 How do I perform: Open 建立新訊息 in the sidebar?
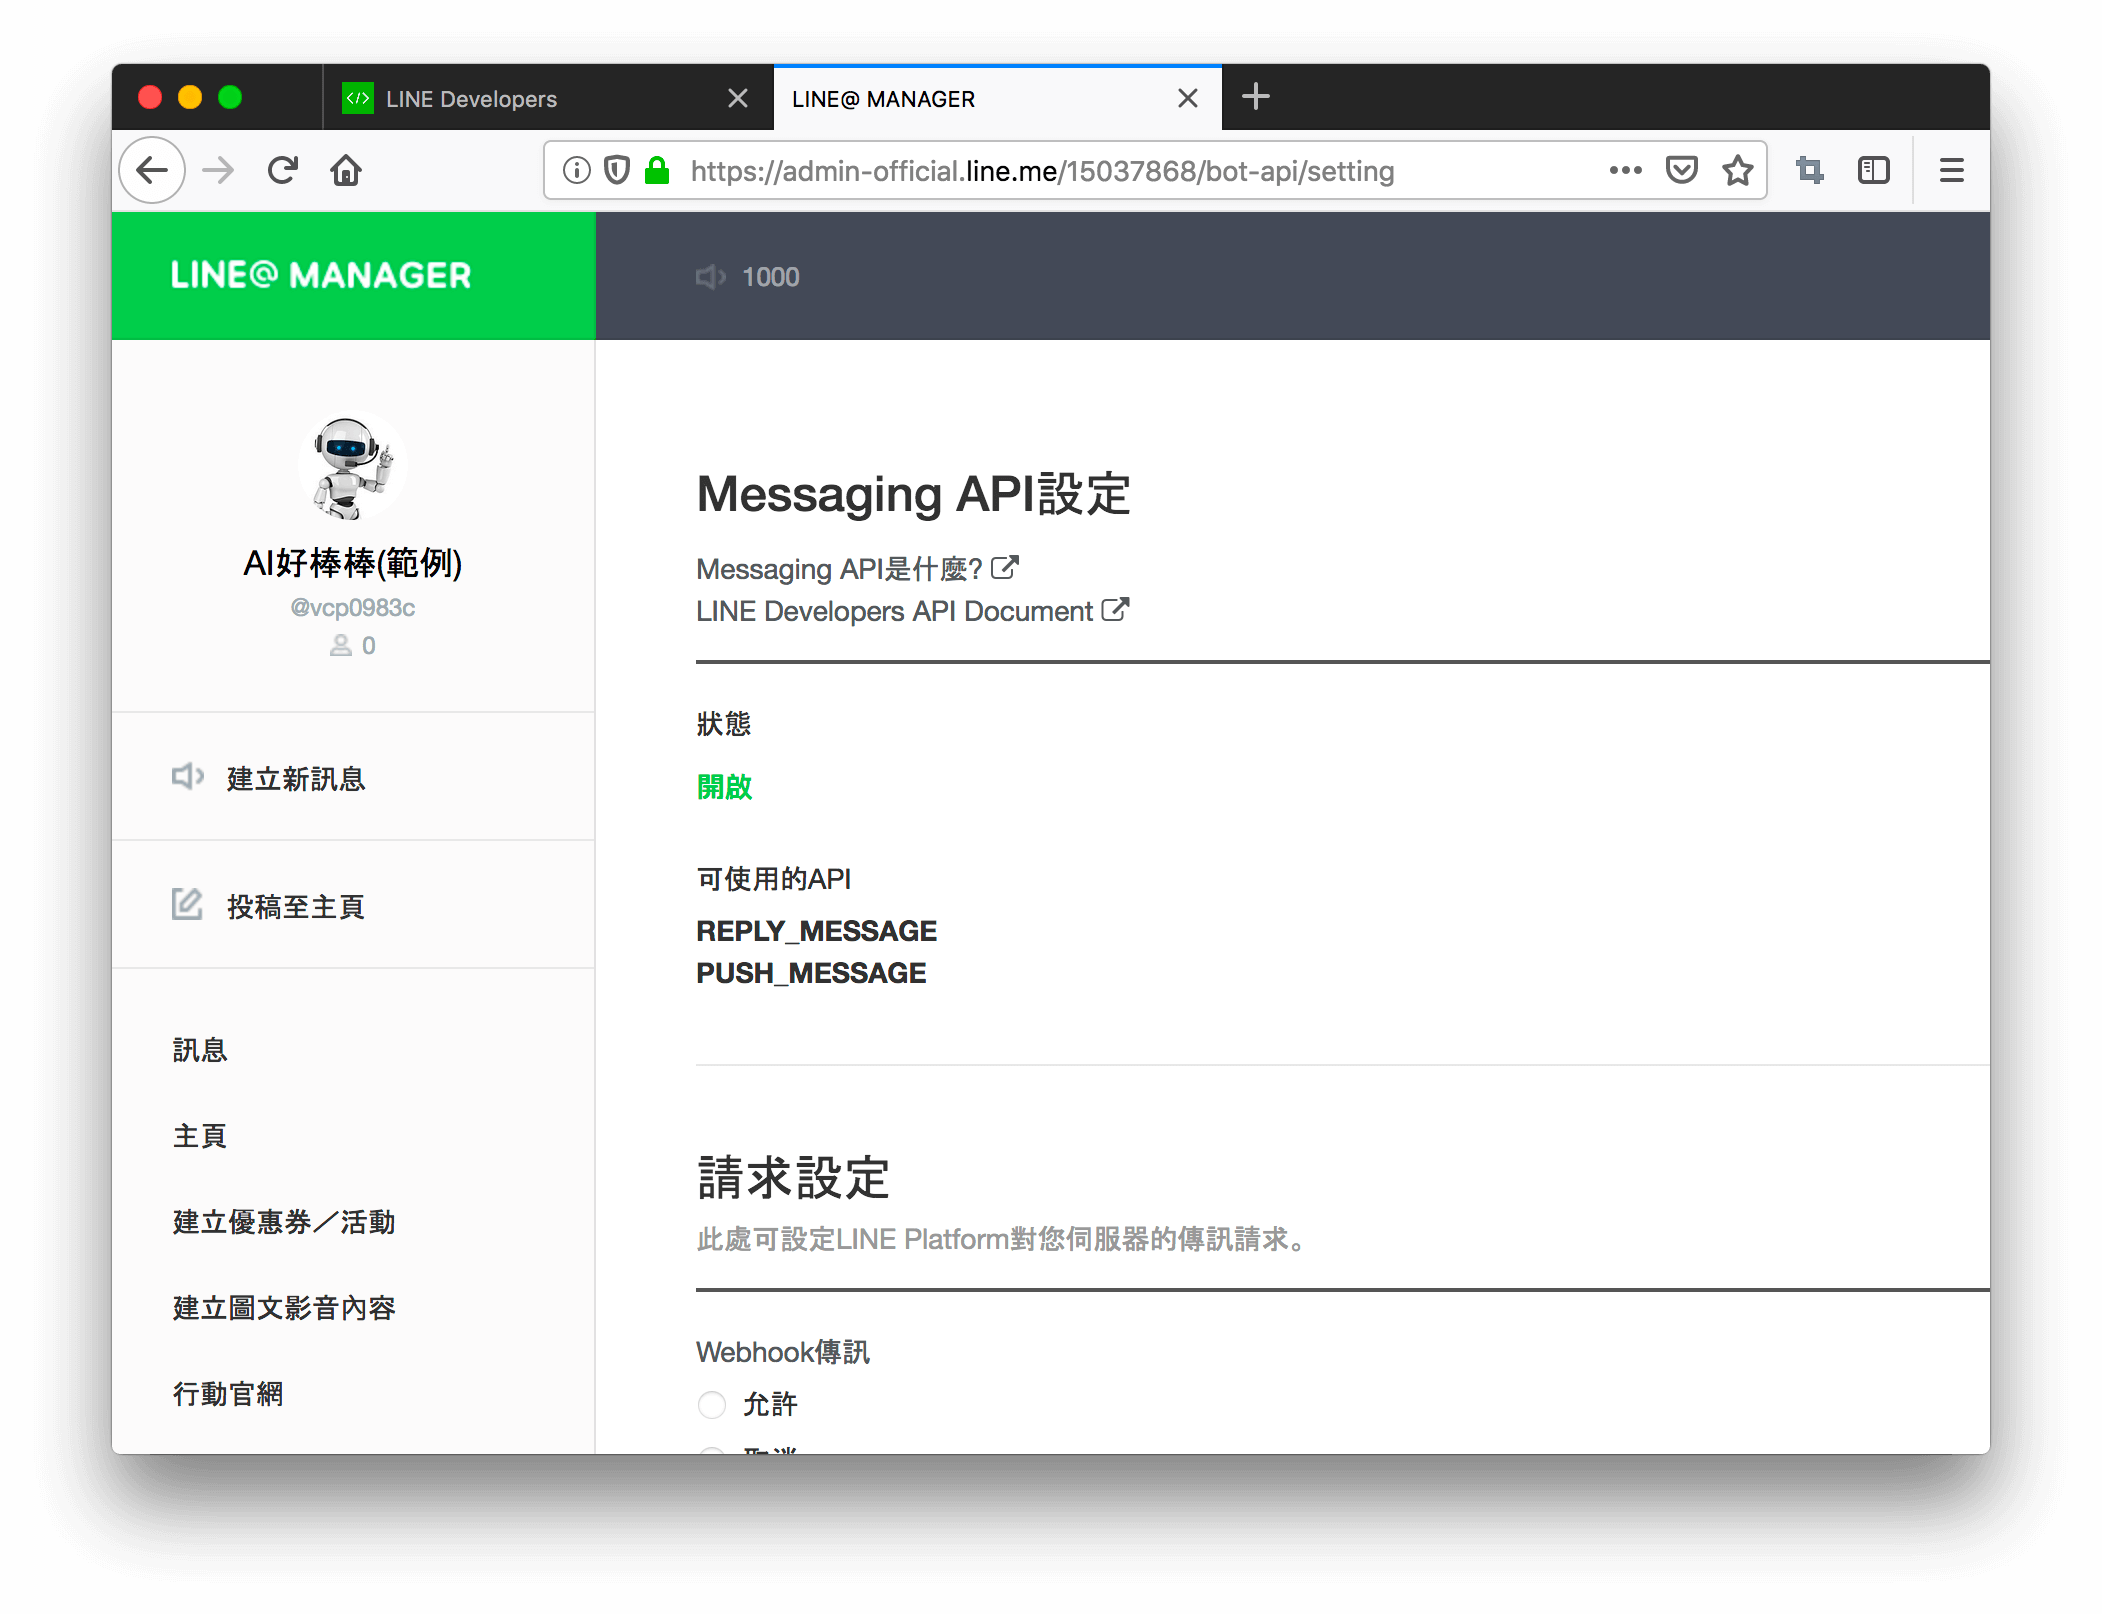353,778
